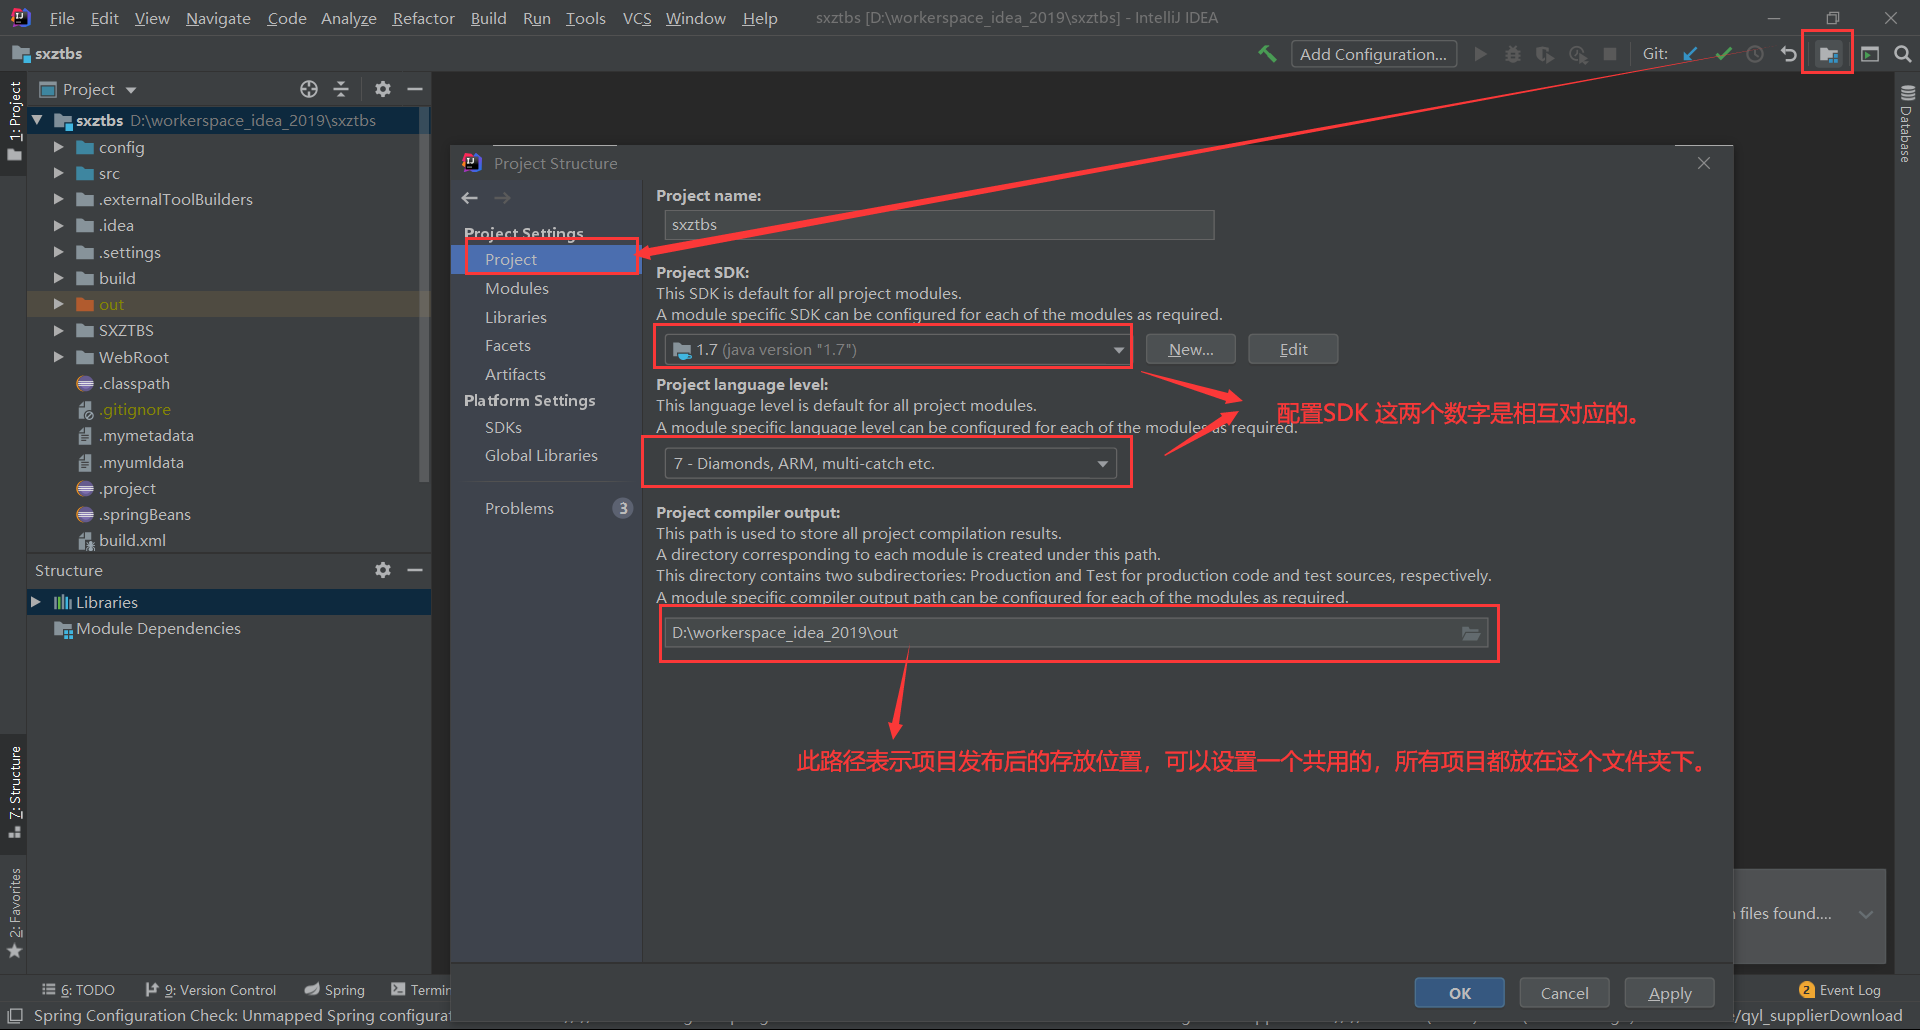This screenshot has height=1030, width=1920.
Task: Open Problems section in dialog
Action: pyautogui.click(x=519, y=508)
